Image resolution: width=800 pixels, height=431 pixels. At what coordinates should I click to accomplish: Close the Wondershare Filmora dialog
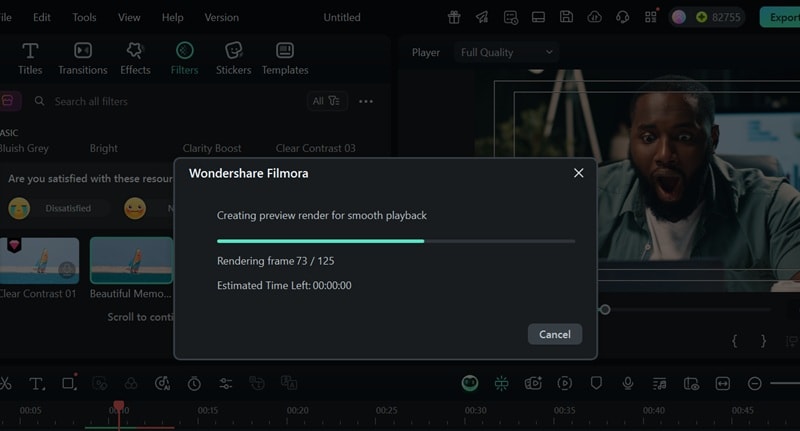(578, 173)
